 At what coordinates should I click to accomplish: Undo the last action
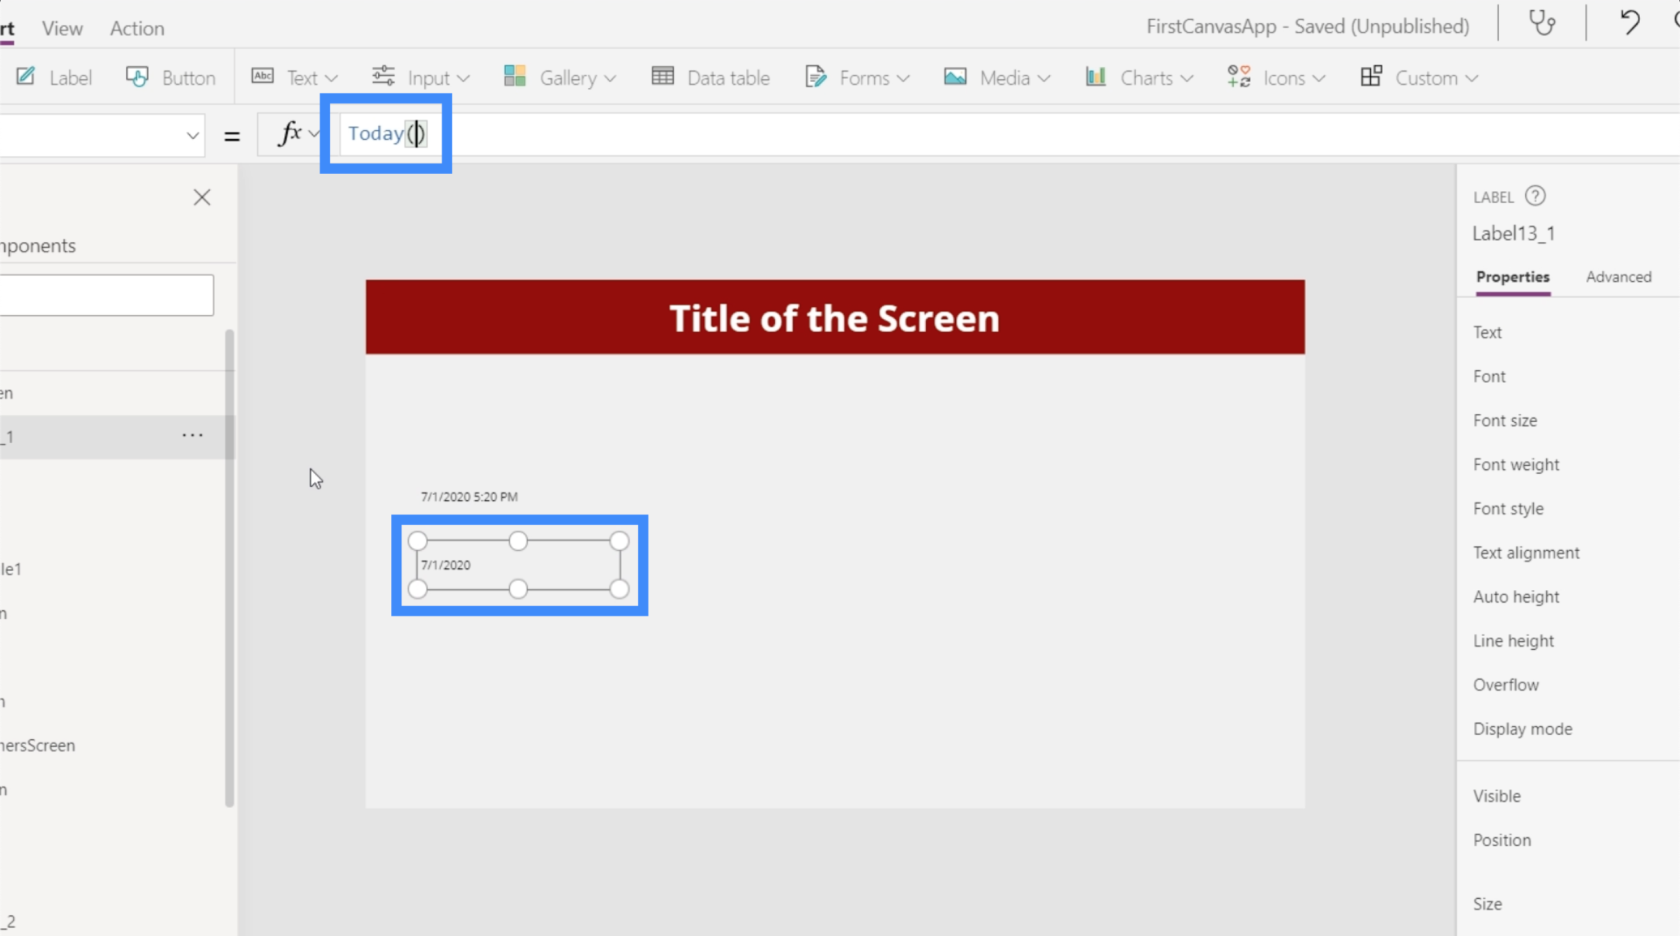click(x=1630, y=23)
